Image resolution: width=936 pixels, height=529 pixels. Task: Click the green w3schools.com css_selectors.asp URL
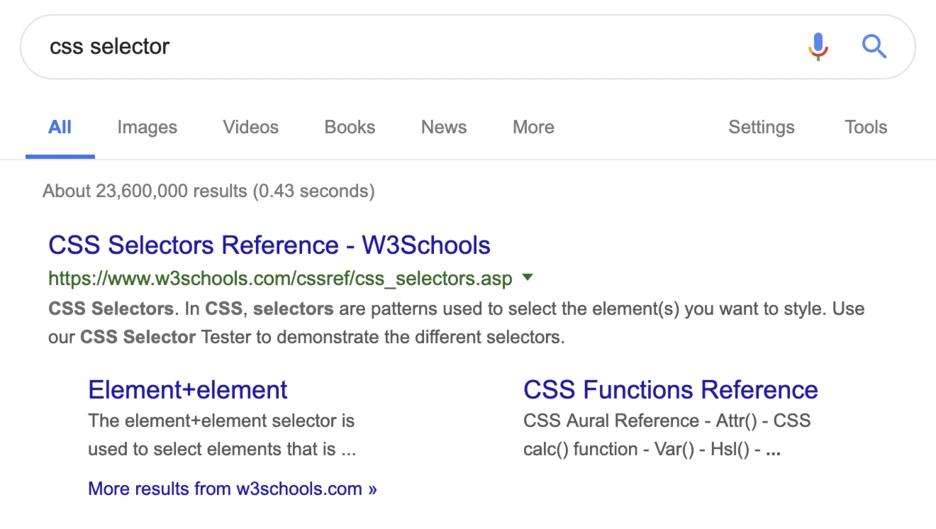point(280,278)
